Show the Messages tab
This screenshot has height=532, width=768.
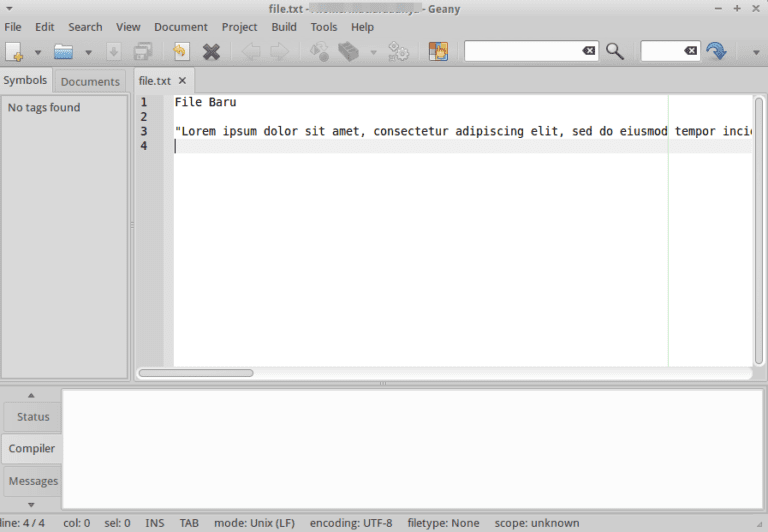point(33,481)
